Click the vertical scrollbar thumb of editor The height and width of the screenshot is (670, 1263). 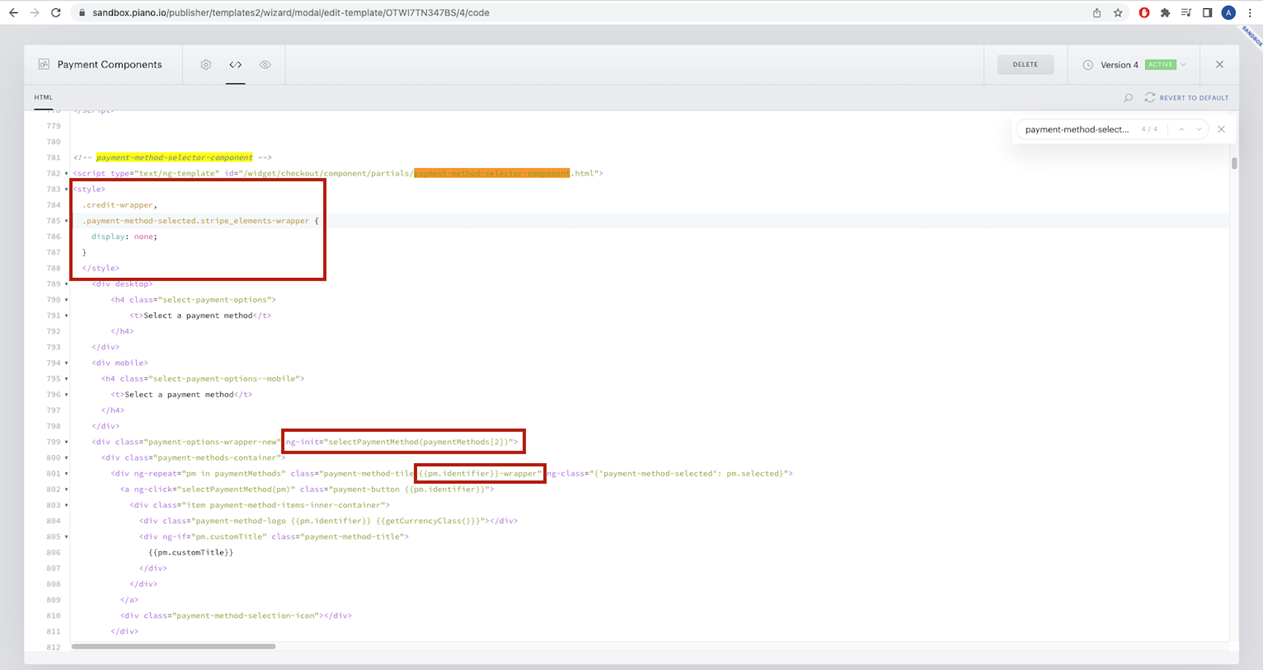click(x=1234, y=164)
